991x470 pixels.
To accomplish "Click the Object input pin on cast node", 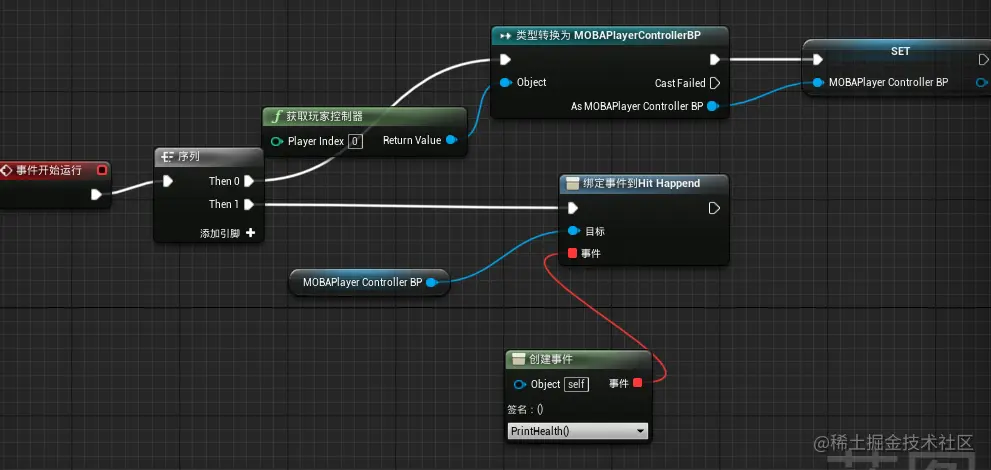I will (505, 82).
